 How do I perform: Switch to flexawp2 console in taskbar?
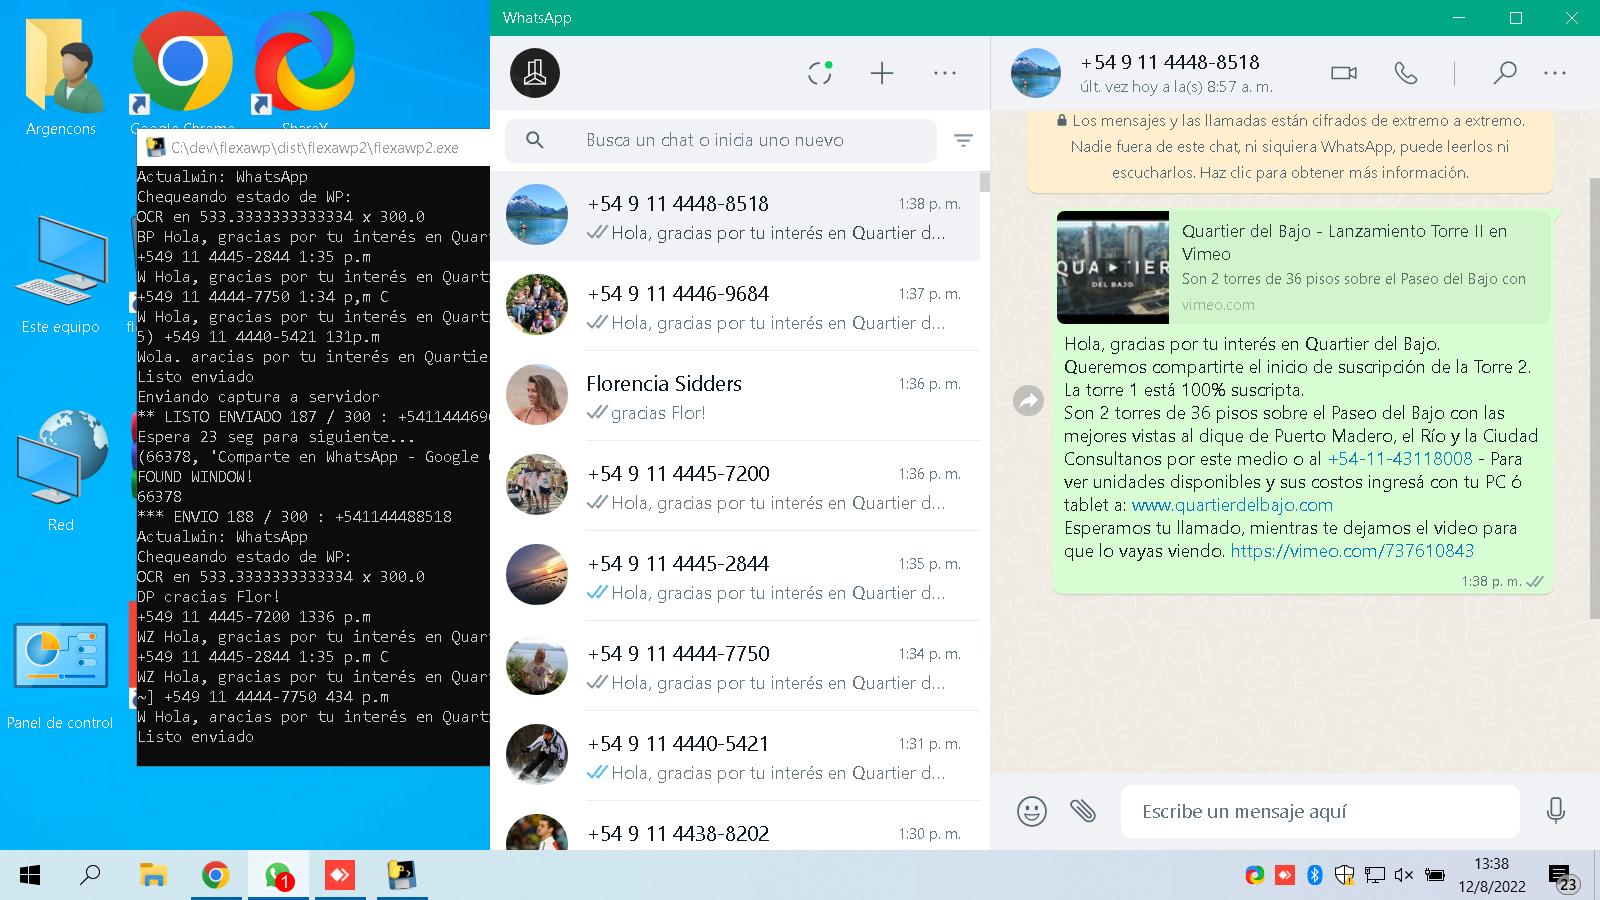pyautogui.click(x=402, y=876)
